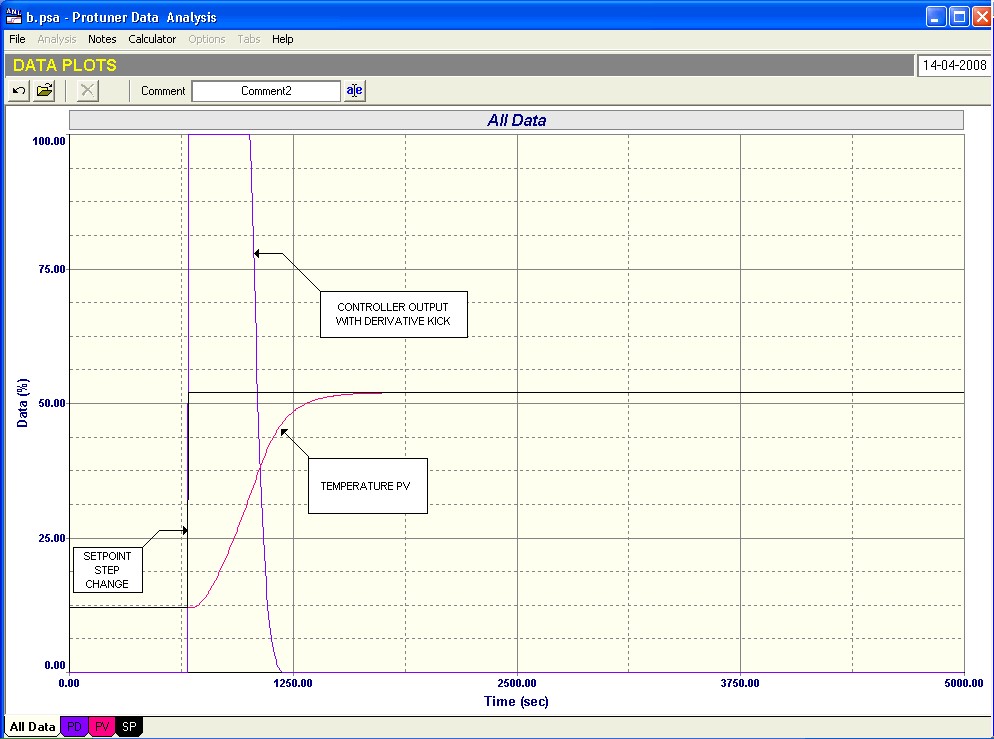Select the black SP tab
This screenshot has width=994, height=739.
[x=129, y=727]
